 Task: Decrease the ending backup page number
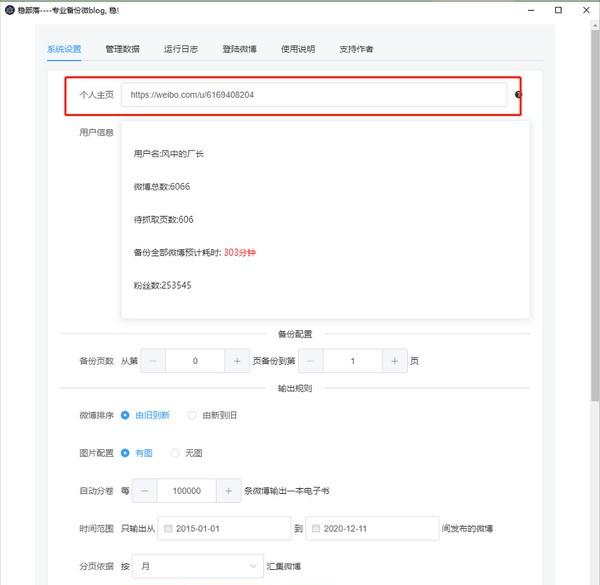click(310, 361)
